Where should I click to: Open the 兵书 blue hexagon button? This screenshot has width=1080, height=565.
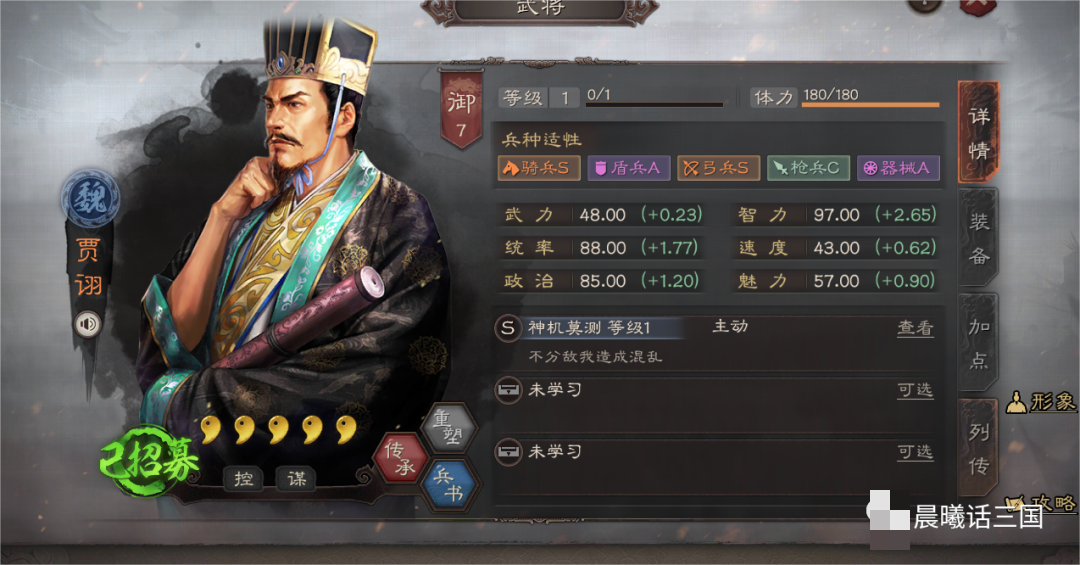[x=449, y=484]
